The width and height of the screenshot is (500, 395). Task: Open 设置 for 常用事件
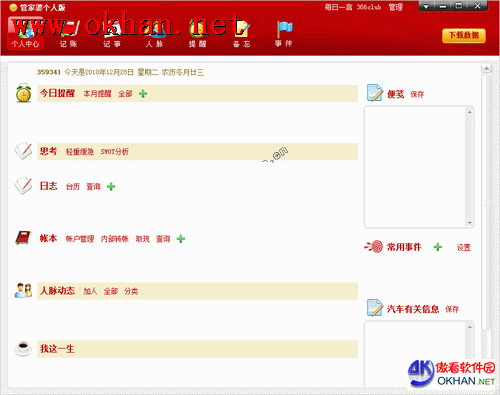tap(464, 248)
